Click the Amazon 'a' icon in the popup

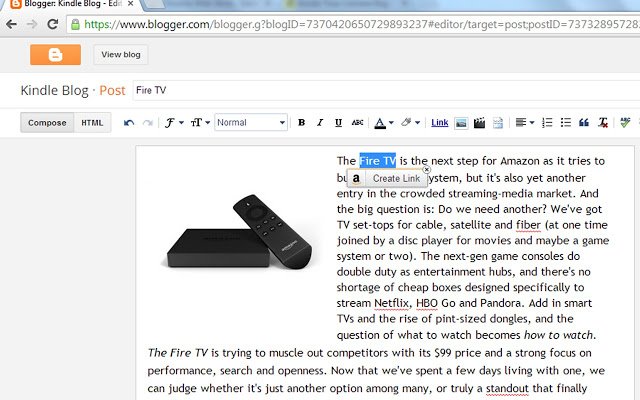click(x=356, y=178)
